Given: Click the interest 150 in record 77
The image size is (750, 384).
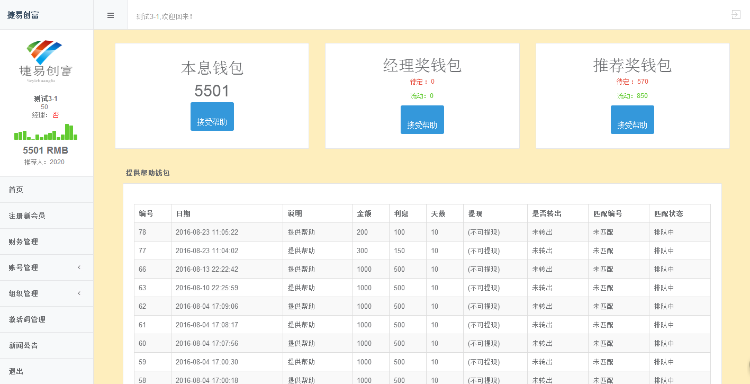Looking at the screenshot, I should pyautogui.click(x=399, y=251).
